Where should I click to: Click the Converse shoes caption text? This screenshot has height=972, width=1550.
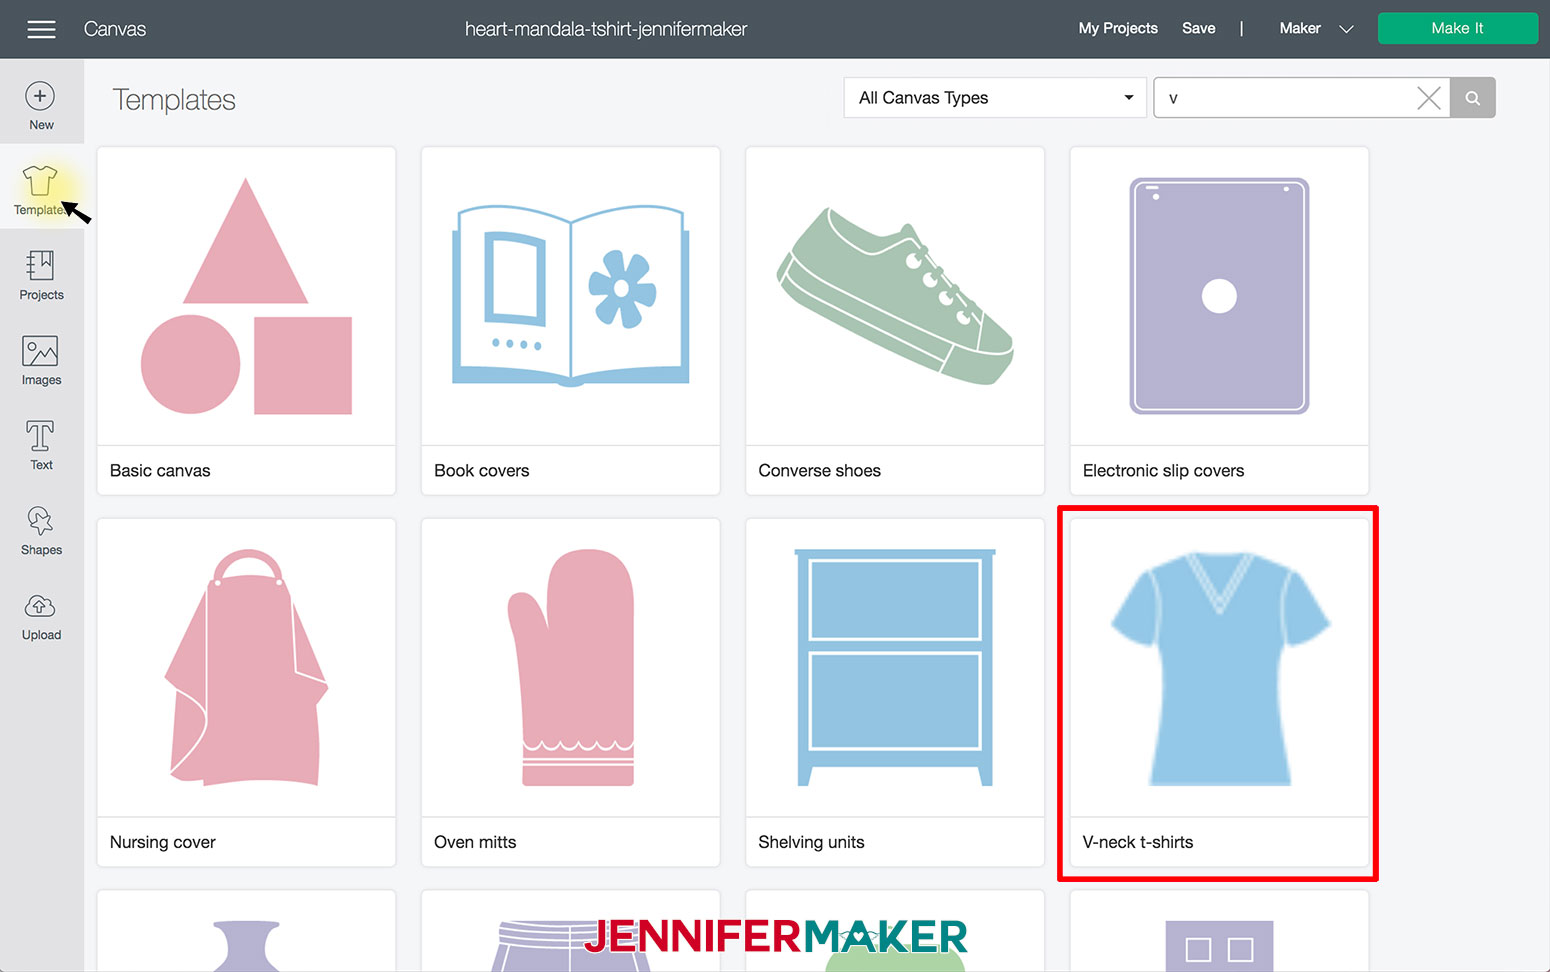click(x=820, y=471)
